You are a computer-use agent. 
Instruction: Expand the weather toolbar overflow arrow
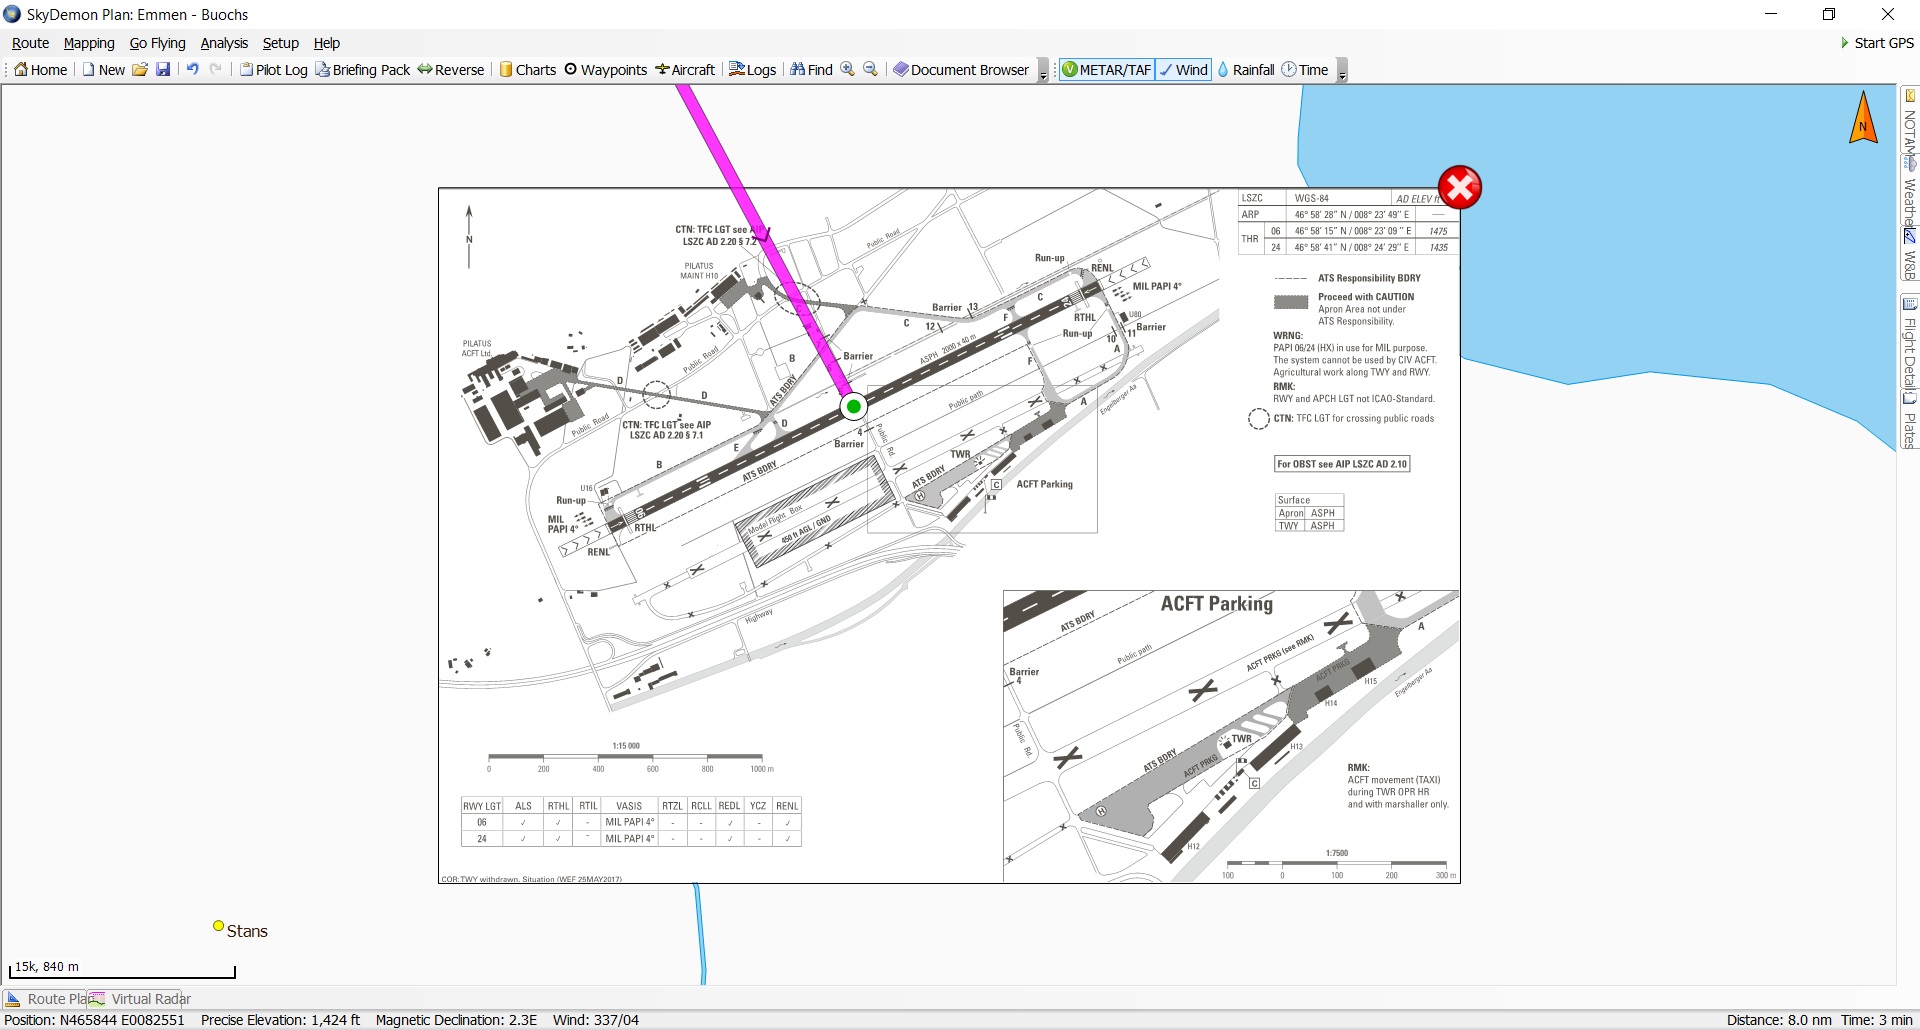1342,72
